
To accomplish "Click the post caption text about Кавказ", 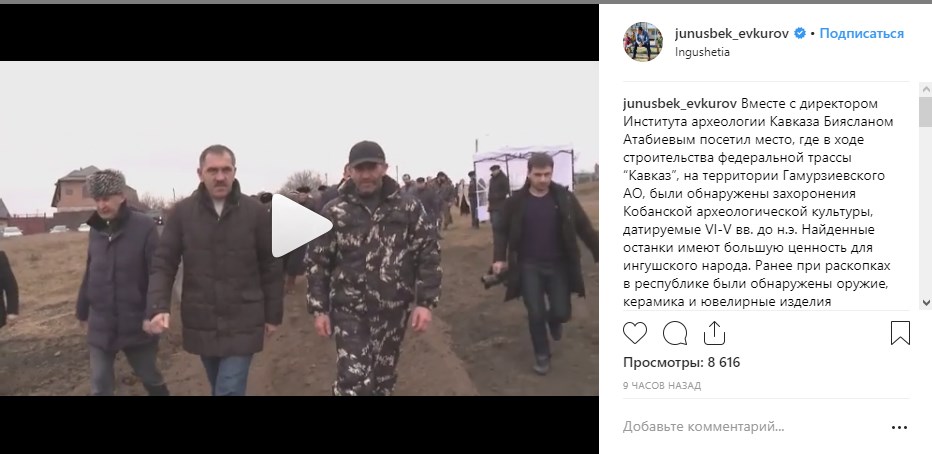I will tap(758, 203).
